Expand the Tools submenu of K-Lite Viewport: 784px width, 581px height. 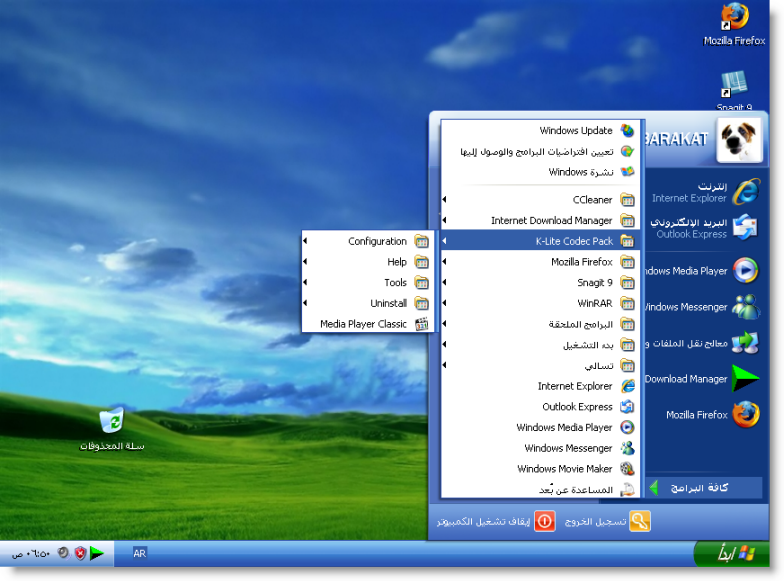tap(368, 282)
